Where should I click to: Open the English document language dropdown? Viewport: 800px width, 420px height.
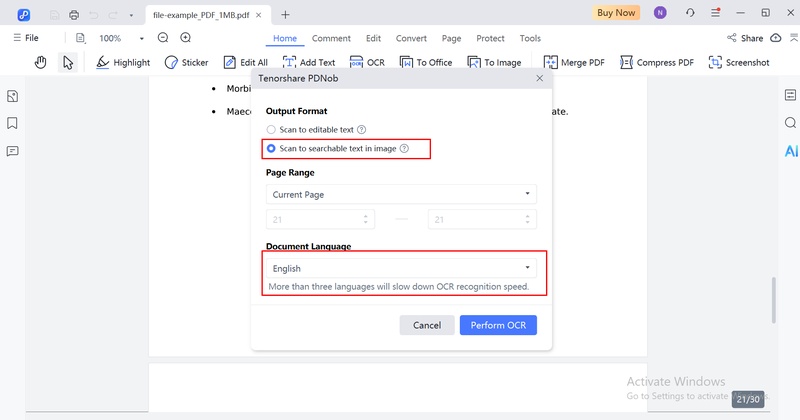(x=401, y=268)
